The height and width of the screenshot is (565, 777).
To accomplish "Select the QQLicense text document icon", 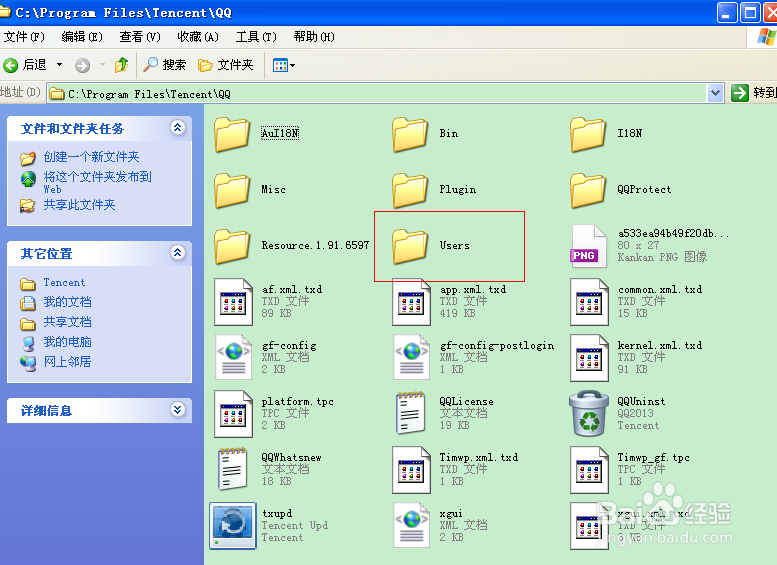I will [x=410, y=414].
